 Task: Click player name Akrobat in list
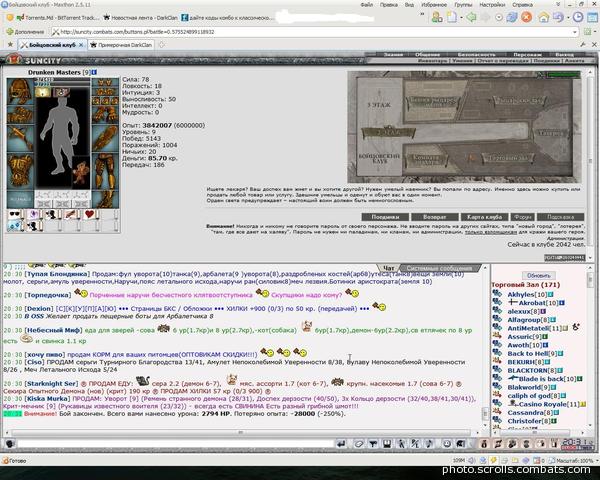(x=531, y=303)
